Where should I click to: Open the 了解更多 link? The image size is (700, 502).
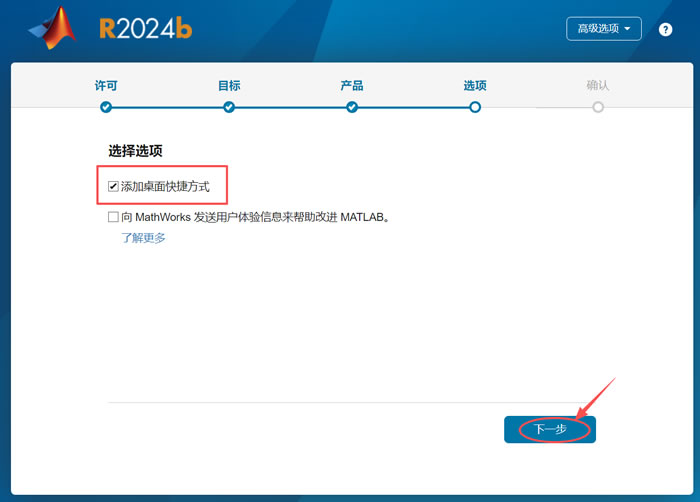click(x=143, y=238)
